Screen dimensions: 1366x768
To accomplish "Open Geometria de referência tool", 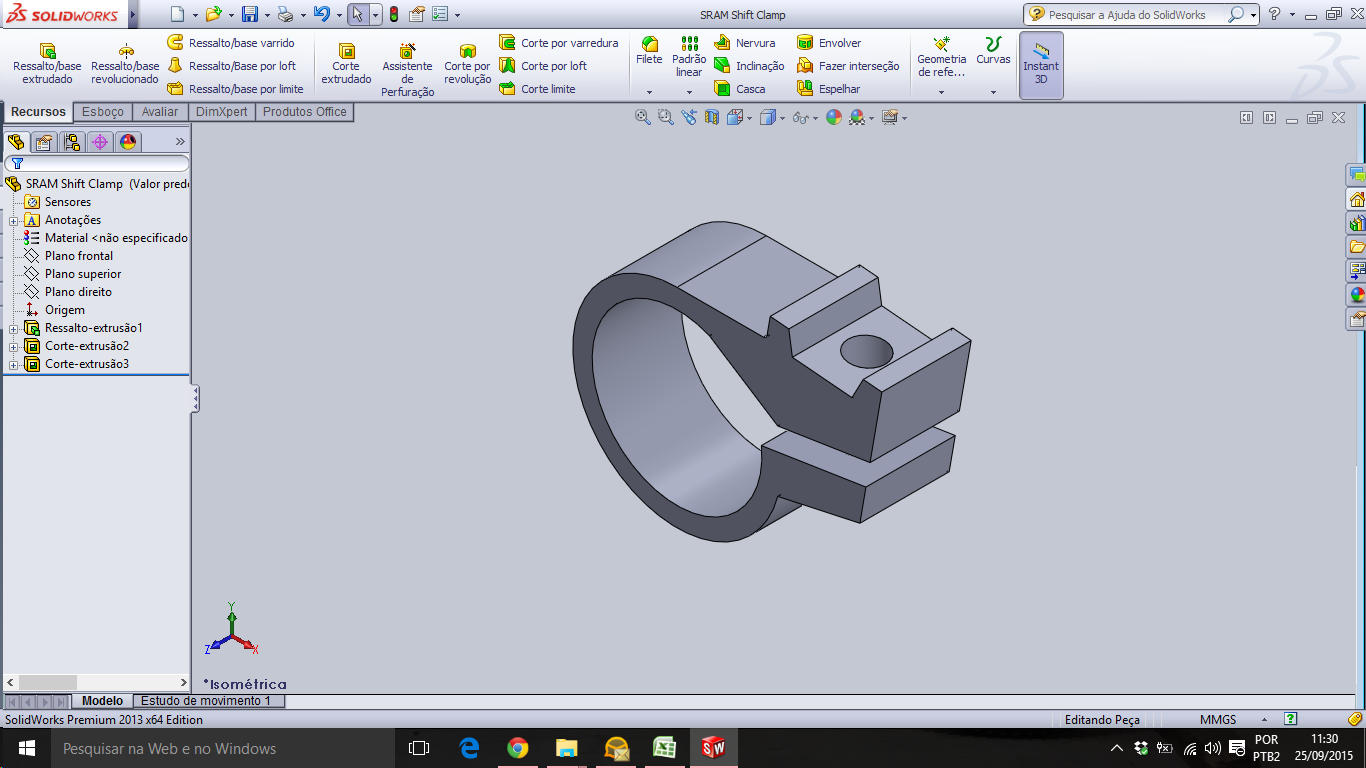I will pos(941,57).
